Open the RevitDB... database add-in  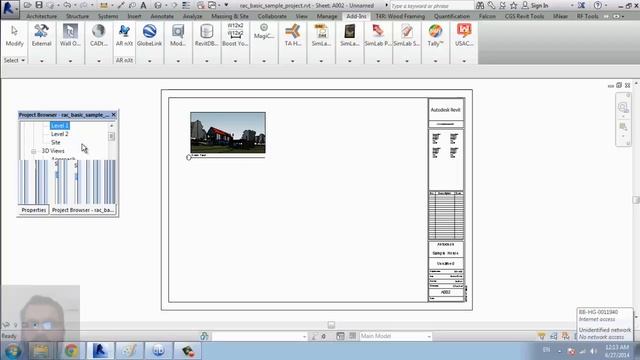tap(207, 36)
